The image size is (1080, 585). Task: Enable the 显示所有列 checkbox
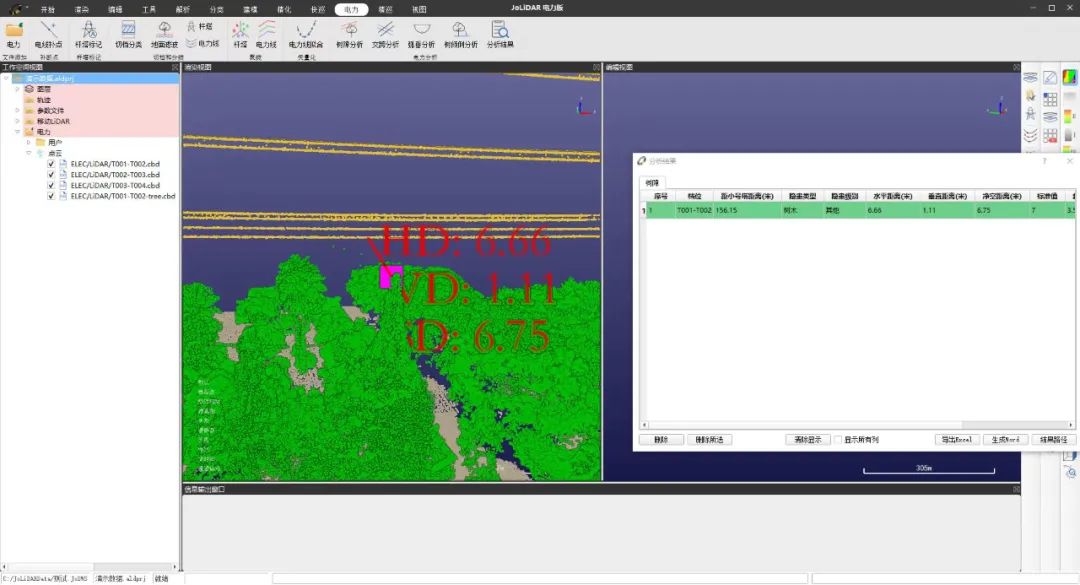(838, 440)
